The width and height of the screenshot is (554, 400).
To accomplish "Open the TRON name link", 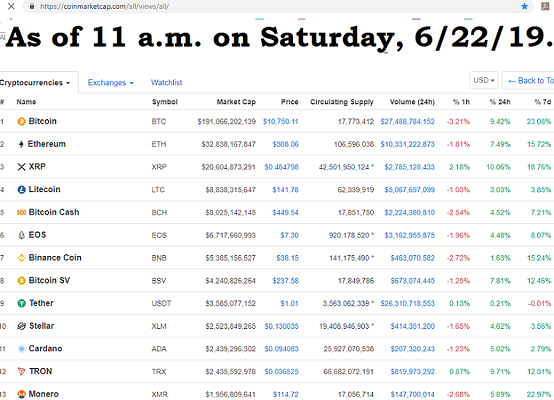I will (41, 371).
